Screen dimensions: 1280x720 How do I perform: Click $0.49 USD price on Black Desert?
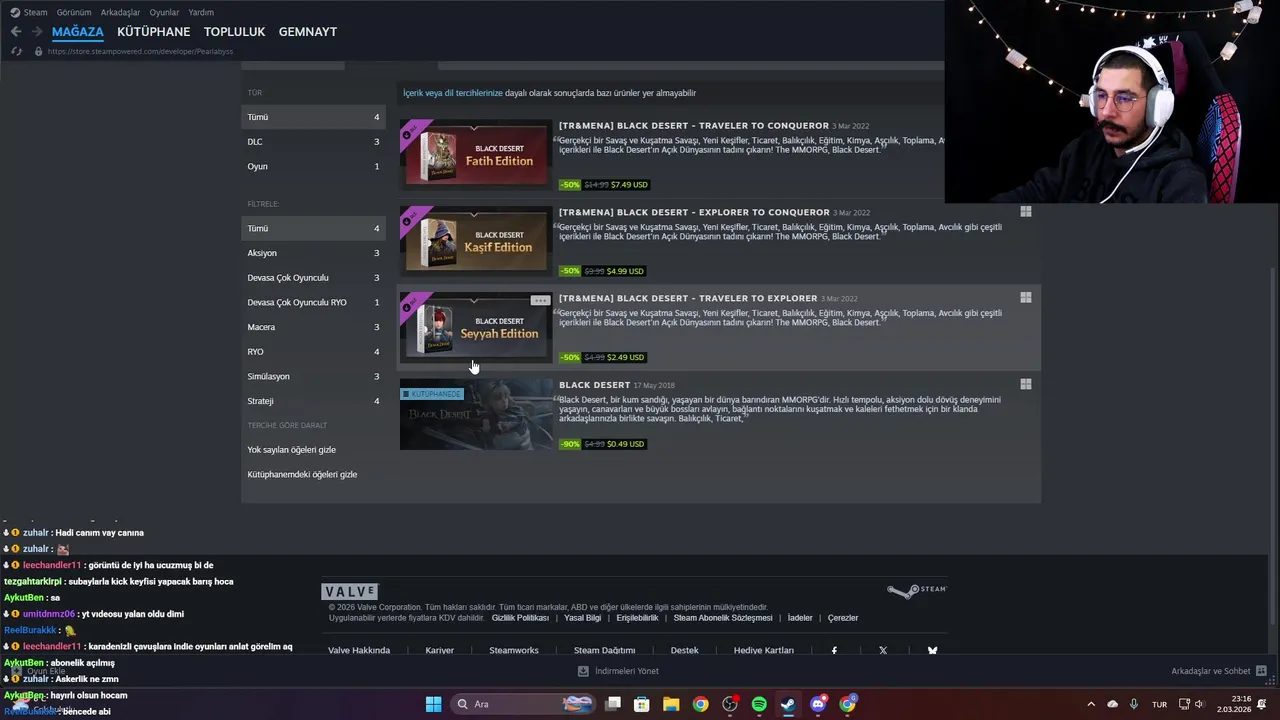(x=625, y=444)
